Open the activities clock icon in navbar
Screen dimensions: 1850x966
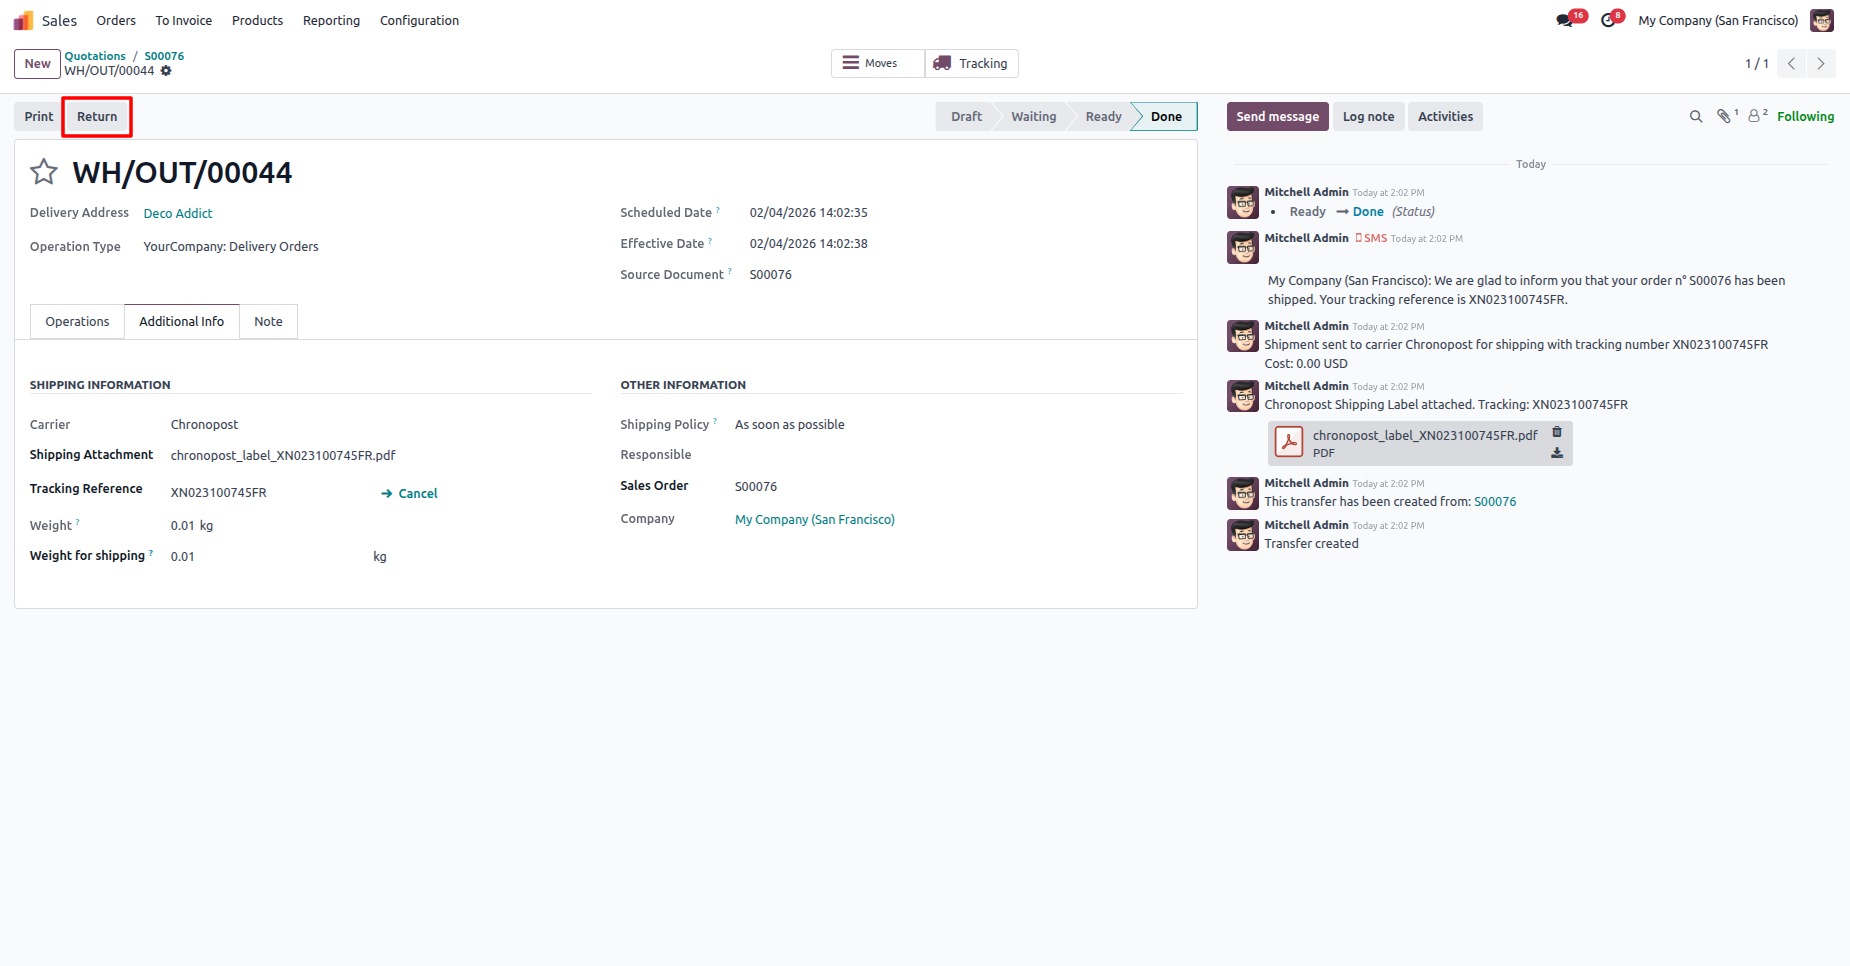coord(1609,20)
